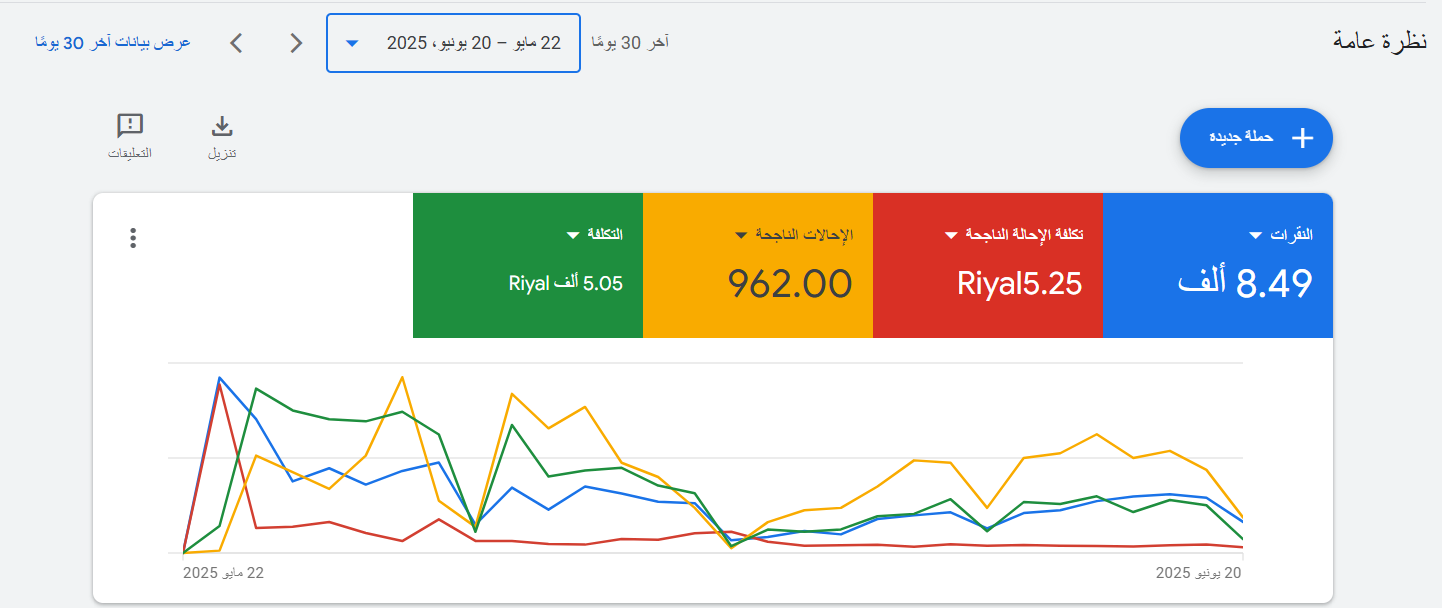The height and width of the screenshot is (608, 1442).
Task: Select the blue 8.49 ألف clicks card
Action: (x=1217, y=284)
